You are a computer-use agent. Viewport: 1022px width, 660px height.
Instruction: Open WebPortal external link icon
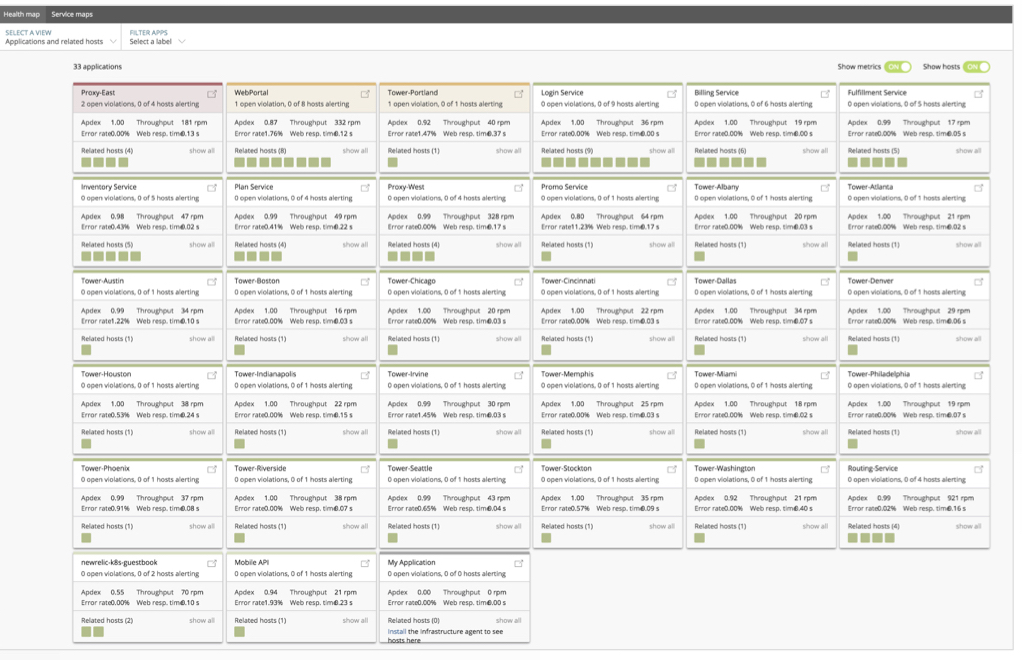coord(365,94)
